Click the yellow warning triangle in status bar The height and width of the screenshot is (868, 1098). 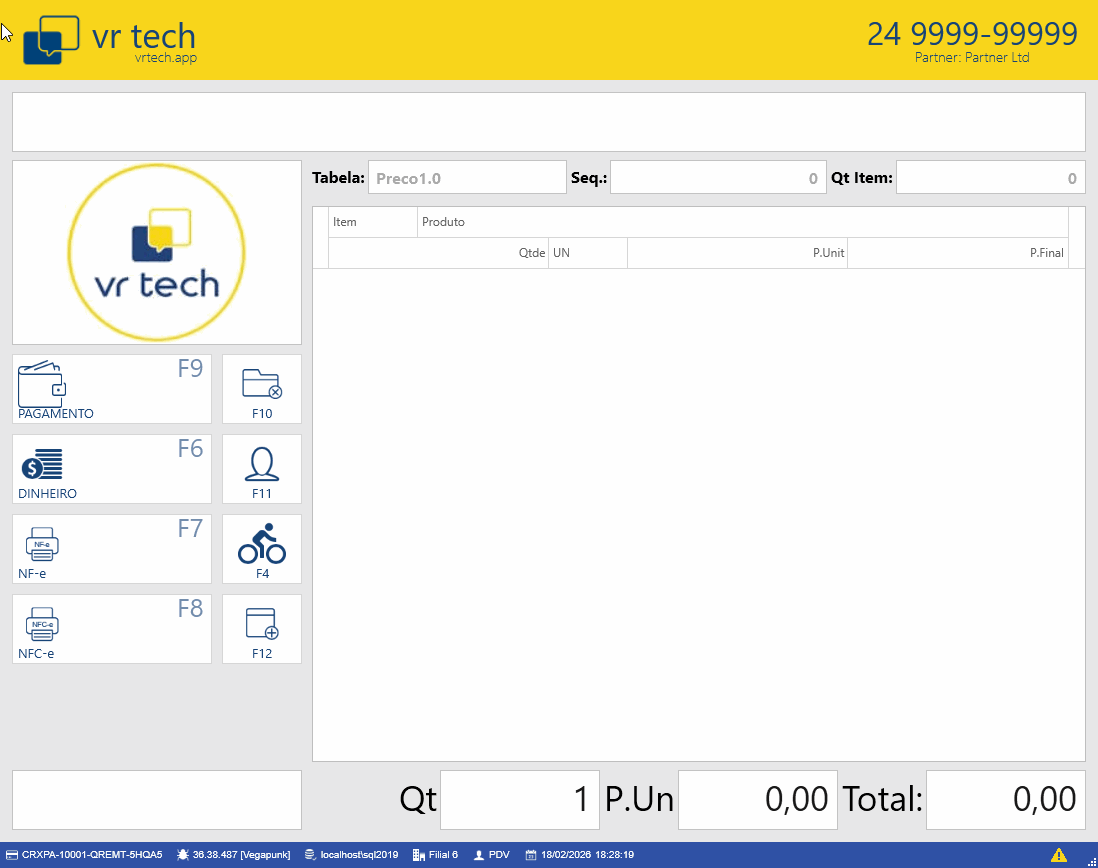click(1058, 854)
